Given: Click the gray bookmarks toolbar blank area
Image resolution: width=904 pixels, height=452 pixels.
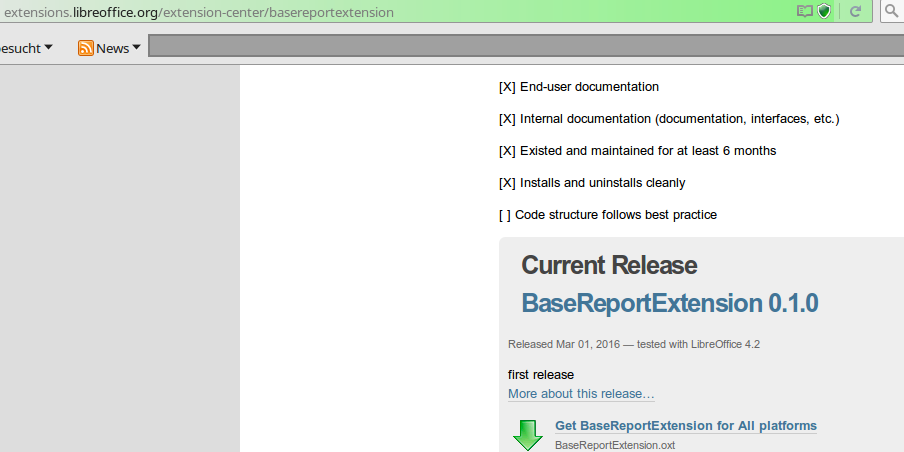Looking at the screenshot, I should 520,47.
